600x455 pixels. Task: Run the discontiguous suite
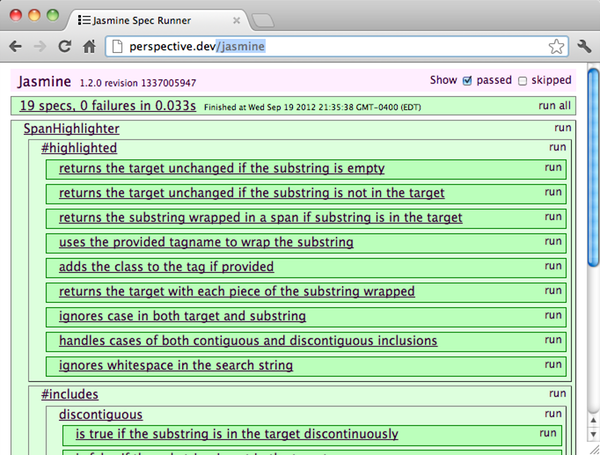[553, 414]
